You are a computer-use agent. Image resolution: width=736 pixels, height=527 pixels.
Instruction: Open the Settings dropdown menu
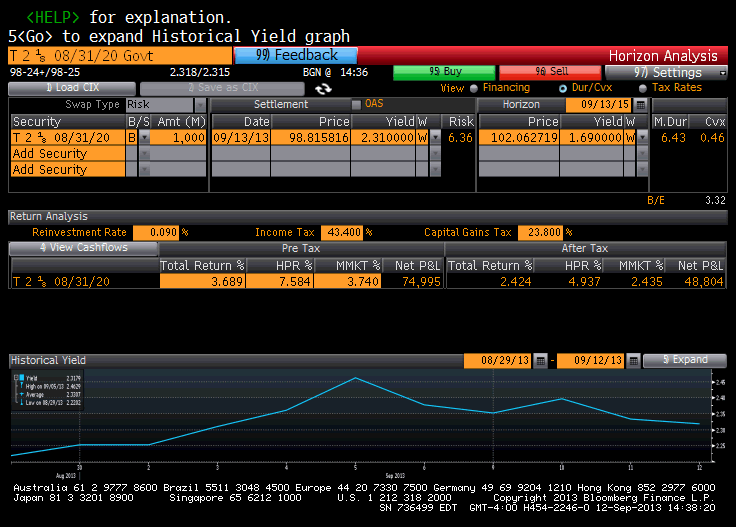click(x=667, y=72)
